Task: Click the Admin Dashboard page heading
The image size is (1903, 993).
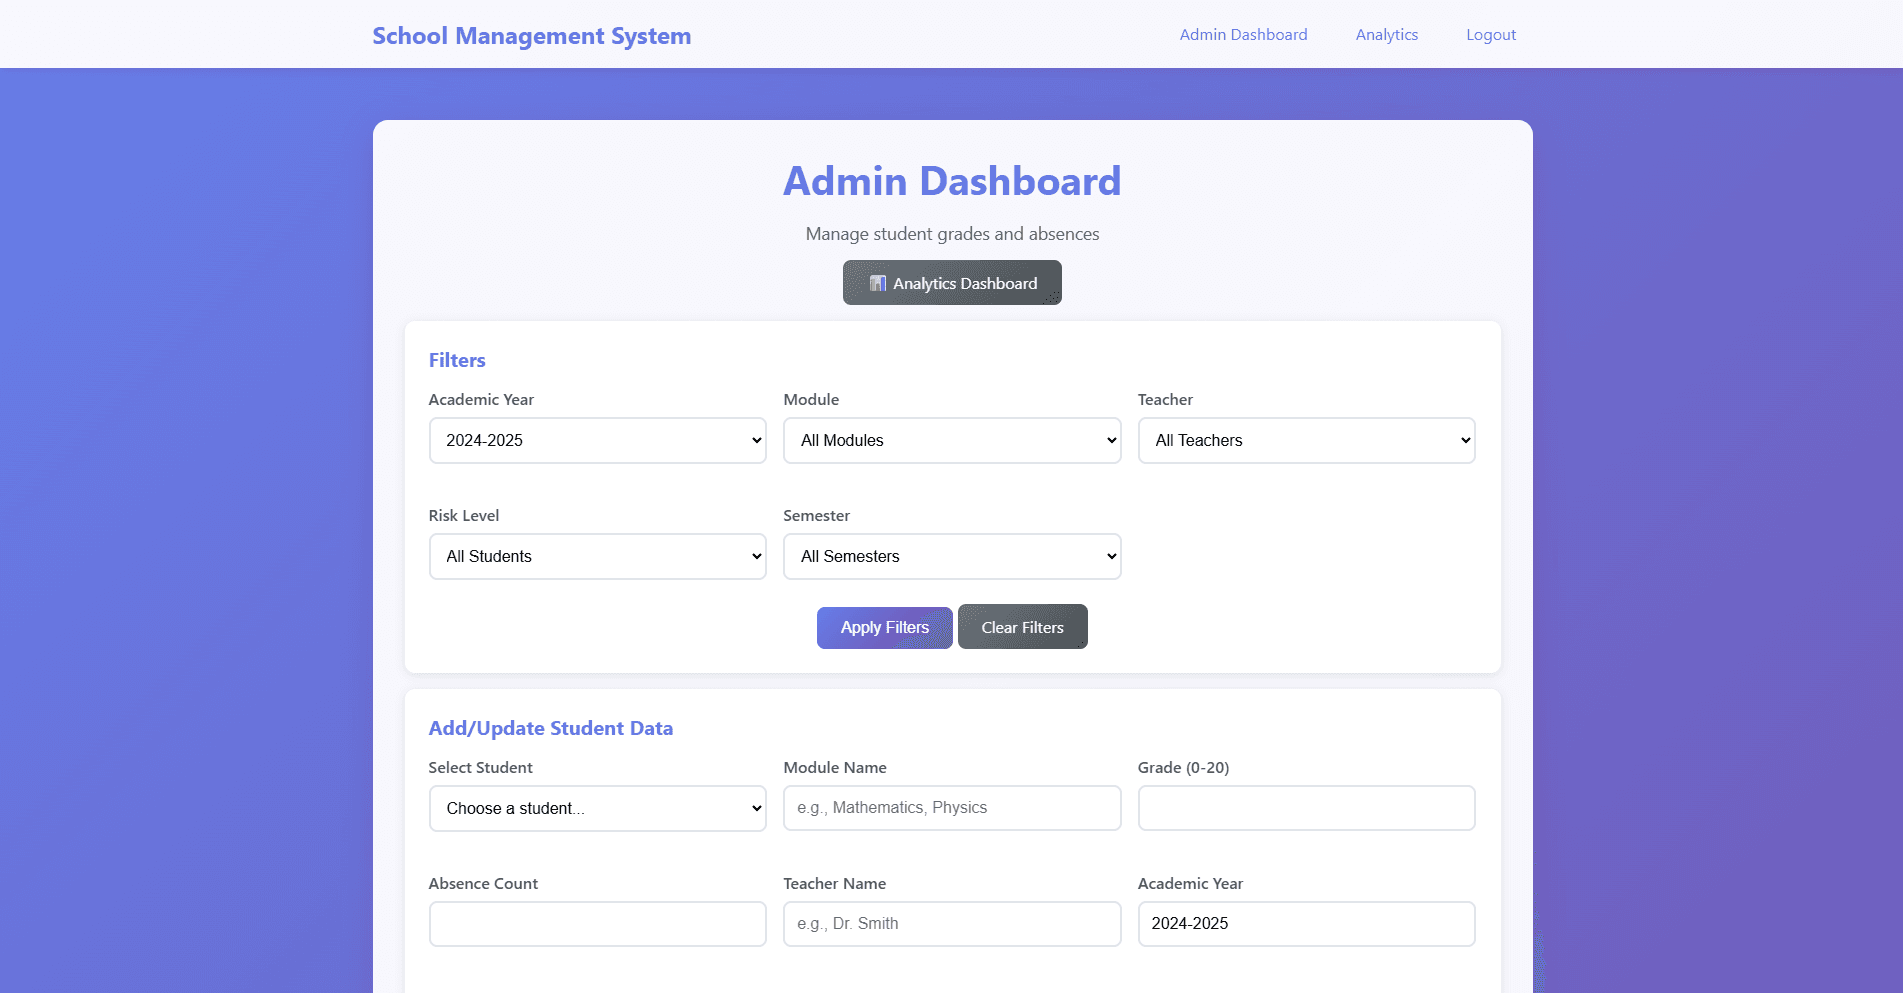Action: (x=951, y=182)
